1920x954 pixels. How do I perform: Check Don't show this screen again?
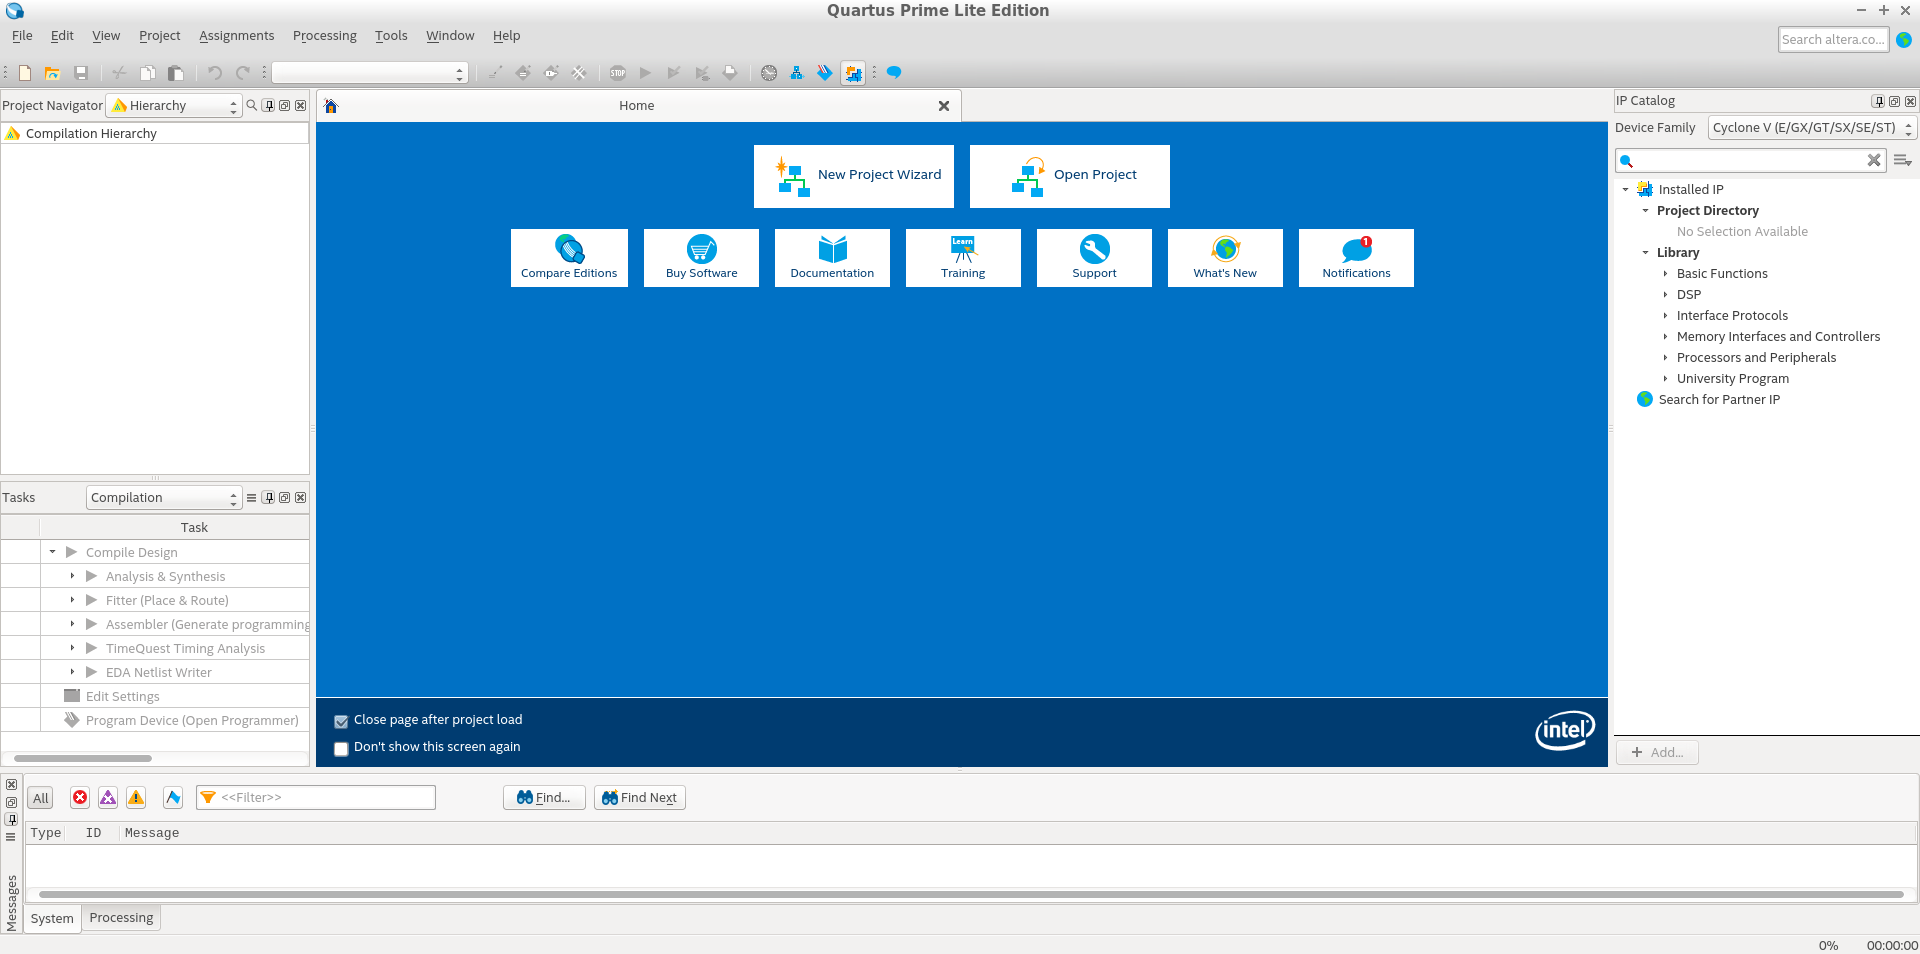click(341, 748)
